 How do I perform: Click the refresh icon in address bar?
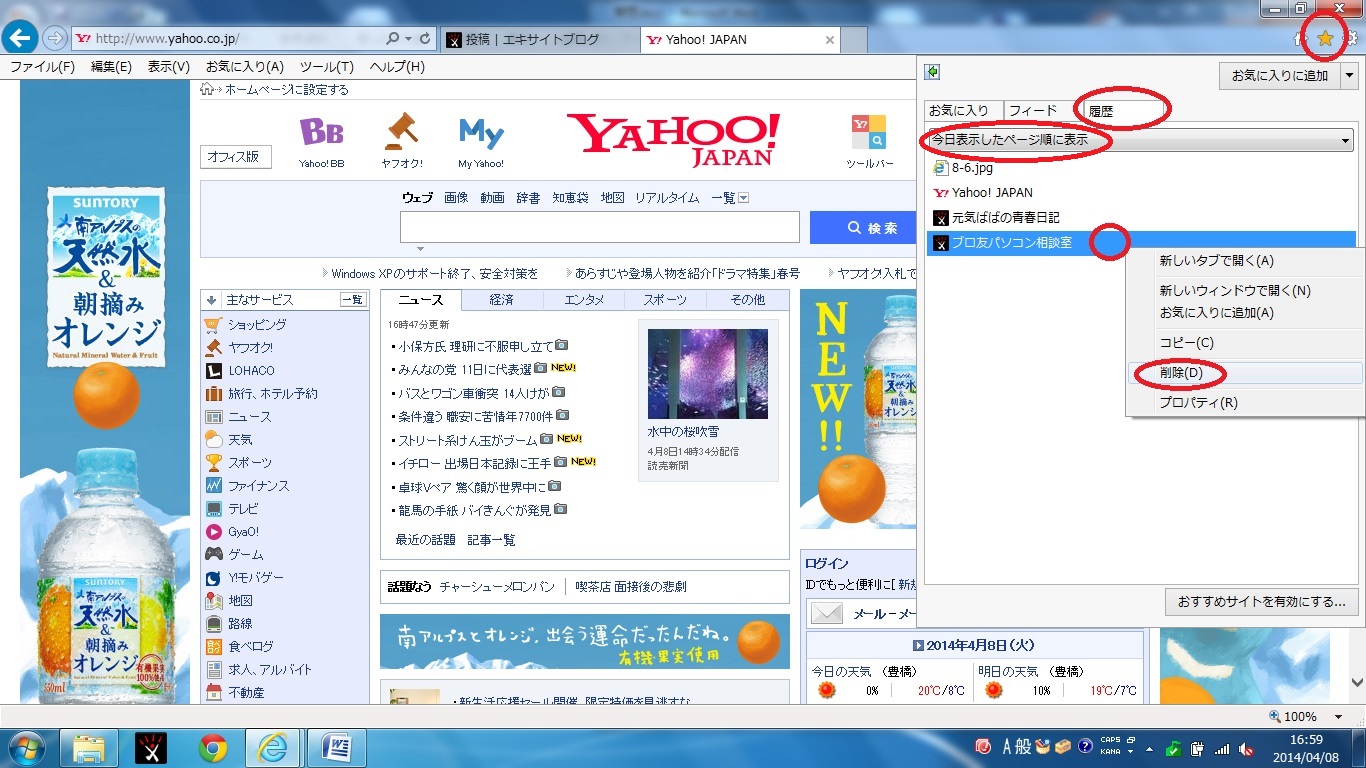point(426,39)
